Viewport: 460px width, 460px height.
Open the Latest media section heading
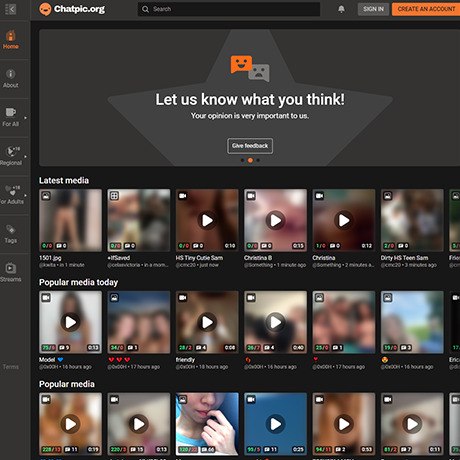tap(64, 180)
